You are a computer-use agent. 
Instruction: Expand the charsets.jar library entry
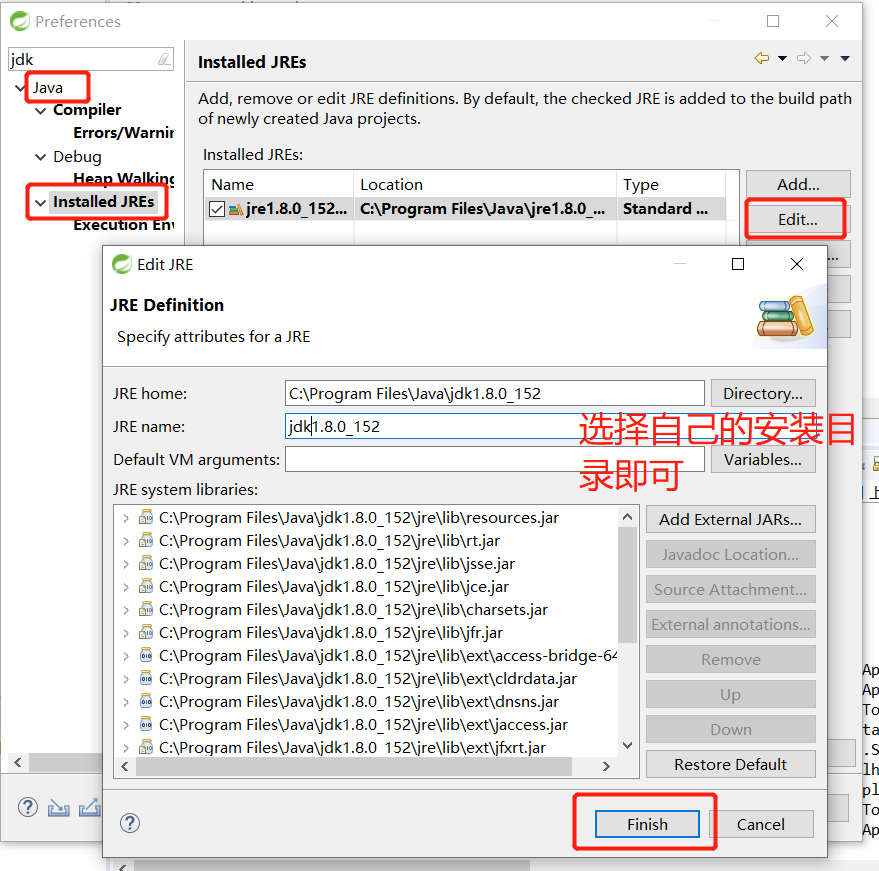(x=126, y=610)
